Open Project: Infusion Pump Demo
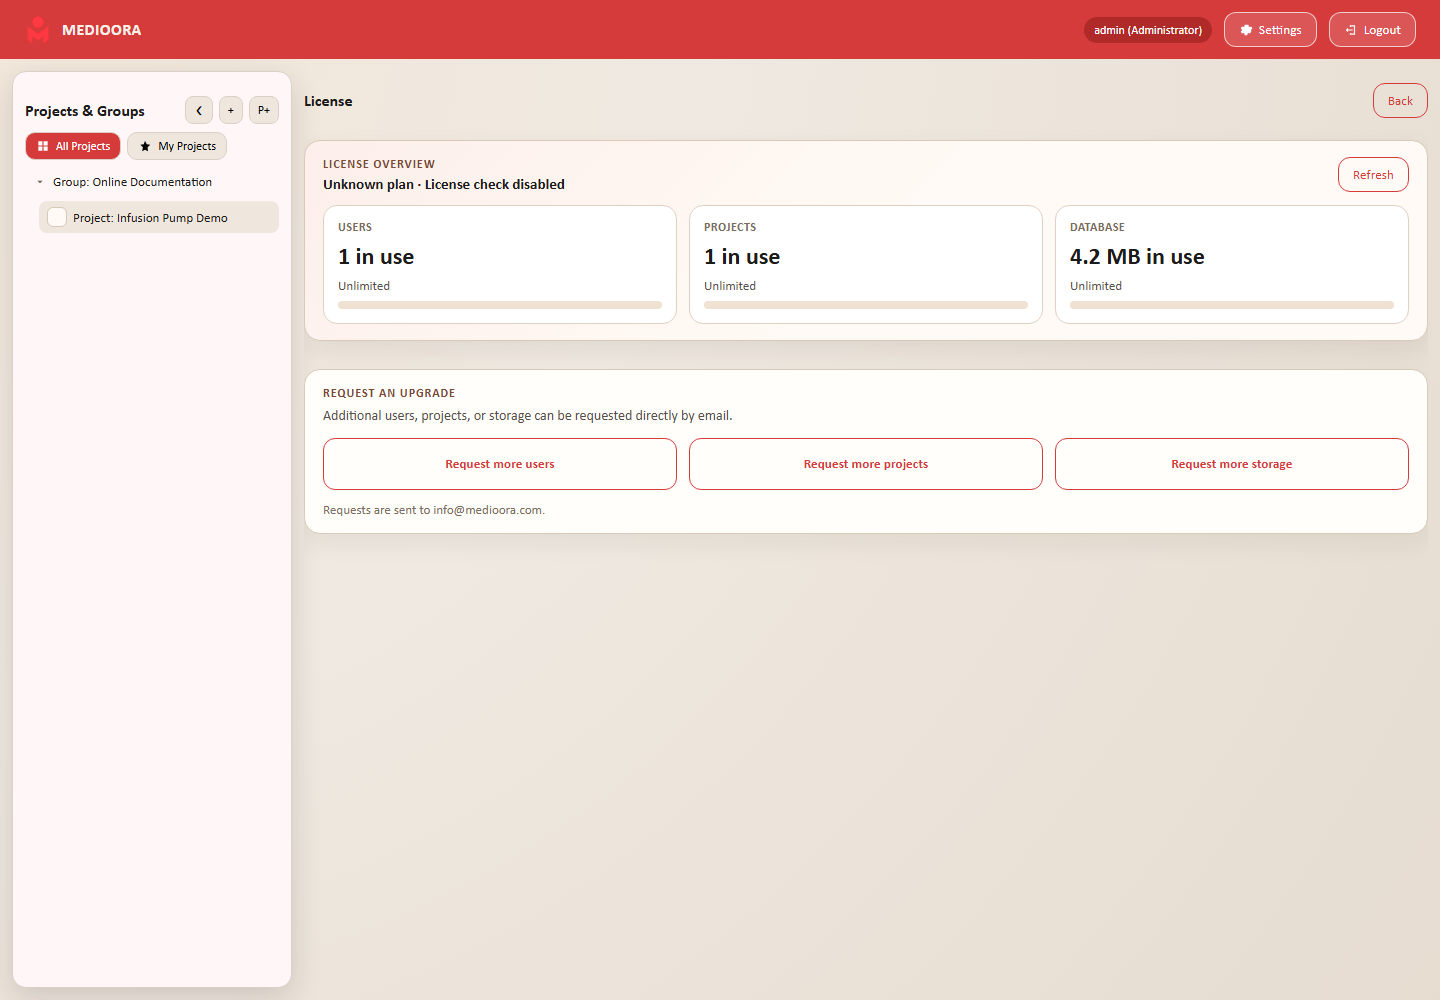This screenshot has width=1440, height=1000. pyautogui.click(x=159, y=217)
